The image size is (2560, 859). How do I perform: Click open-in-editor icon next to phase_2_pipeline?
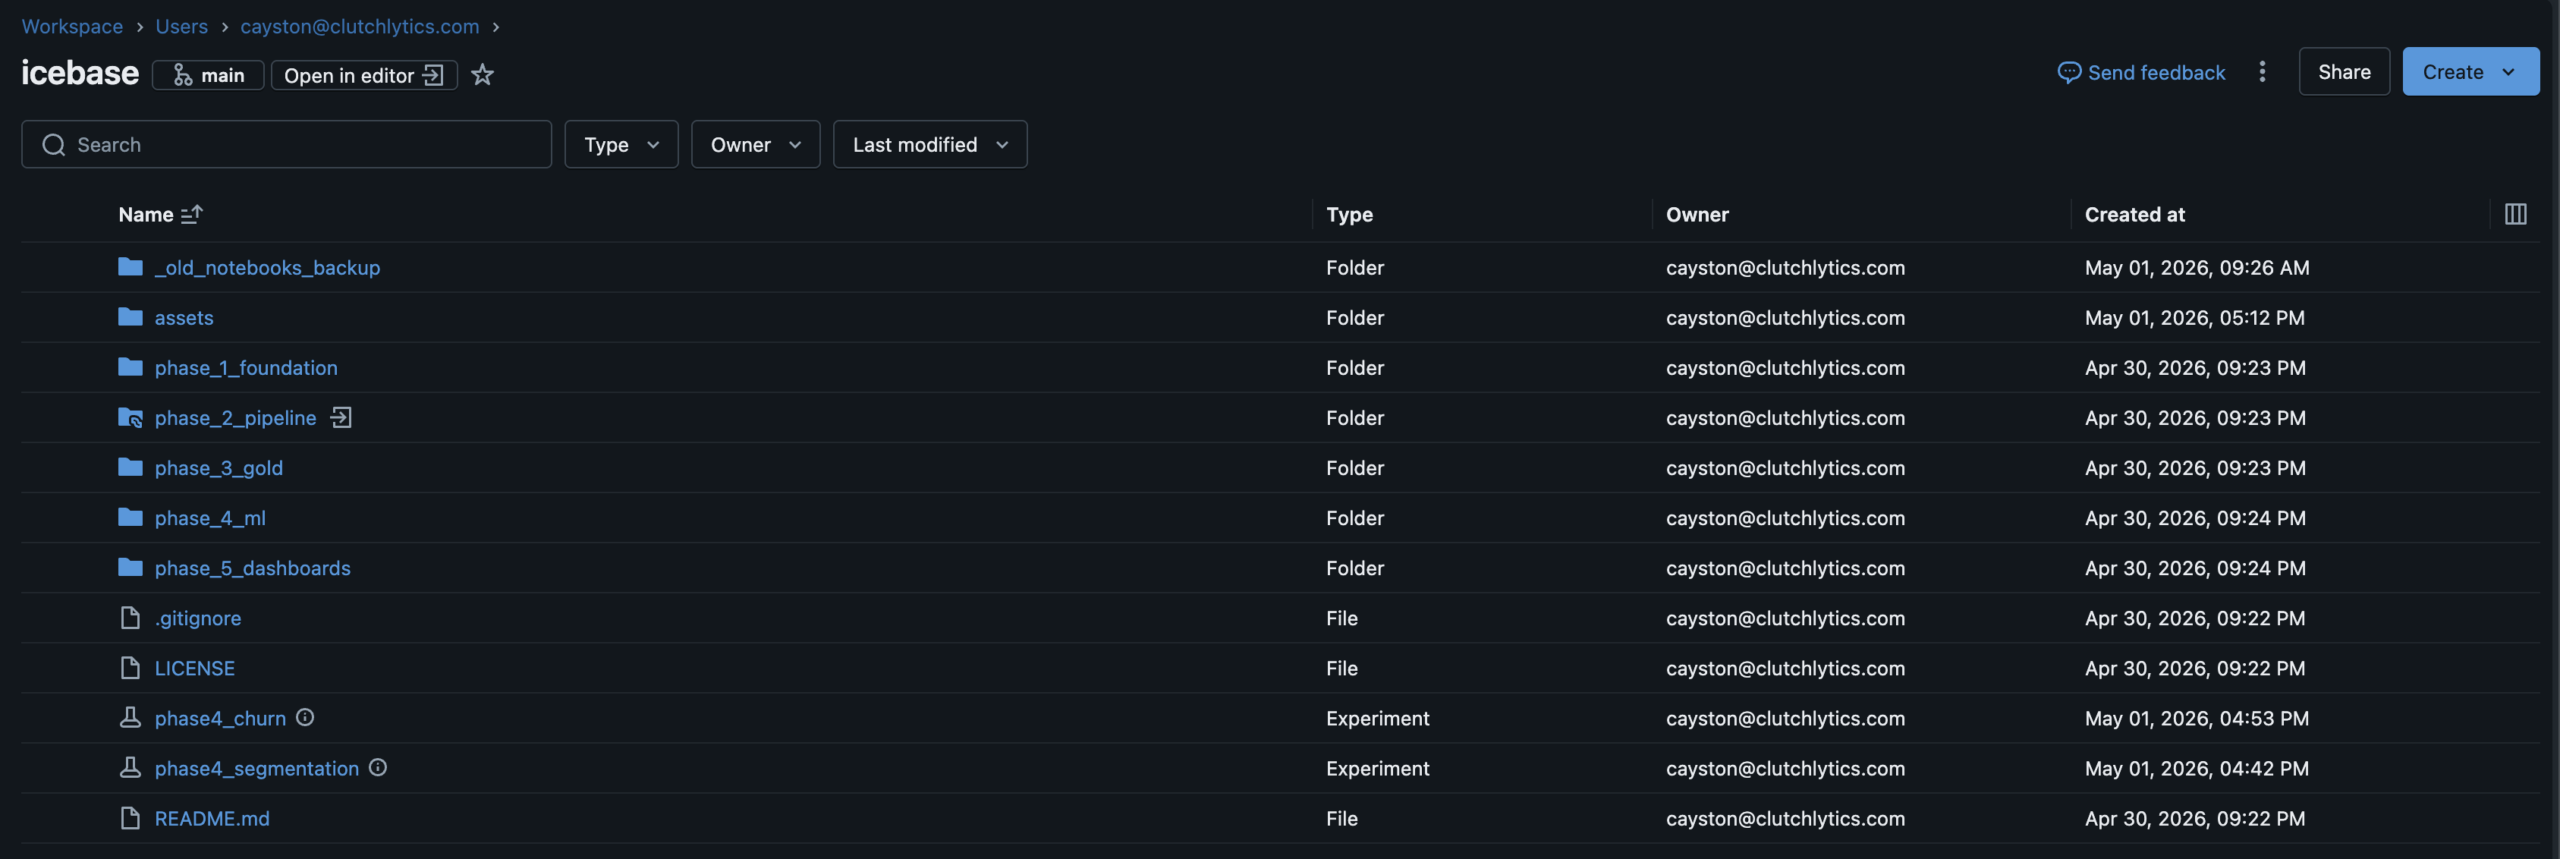tap(341, 418)
